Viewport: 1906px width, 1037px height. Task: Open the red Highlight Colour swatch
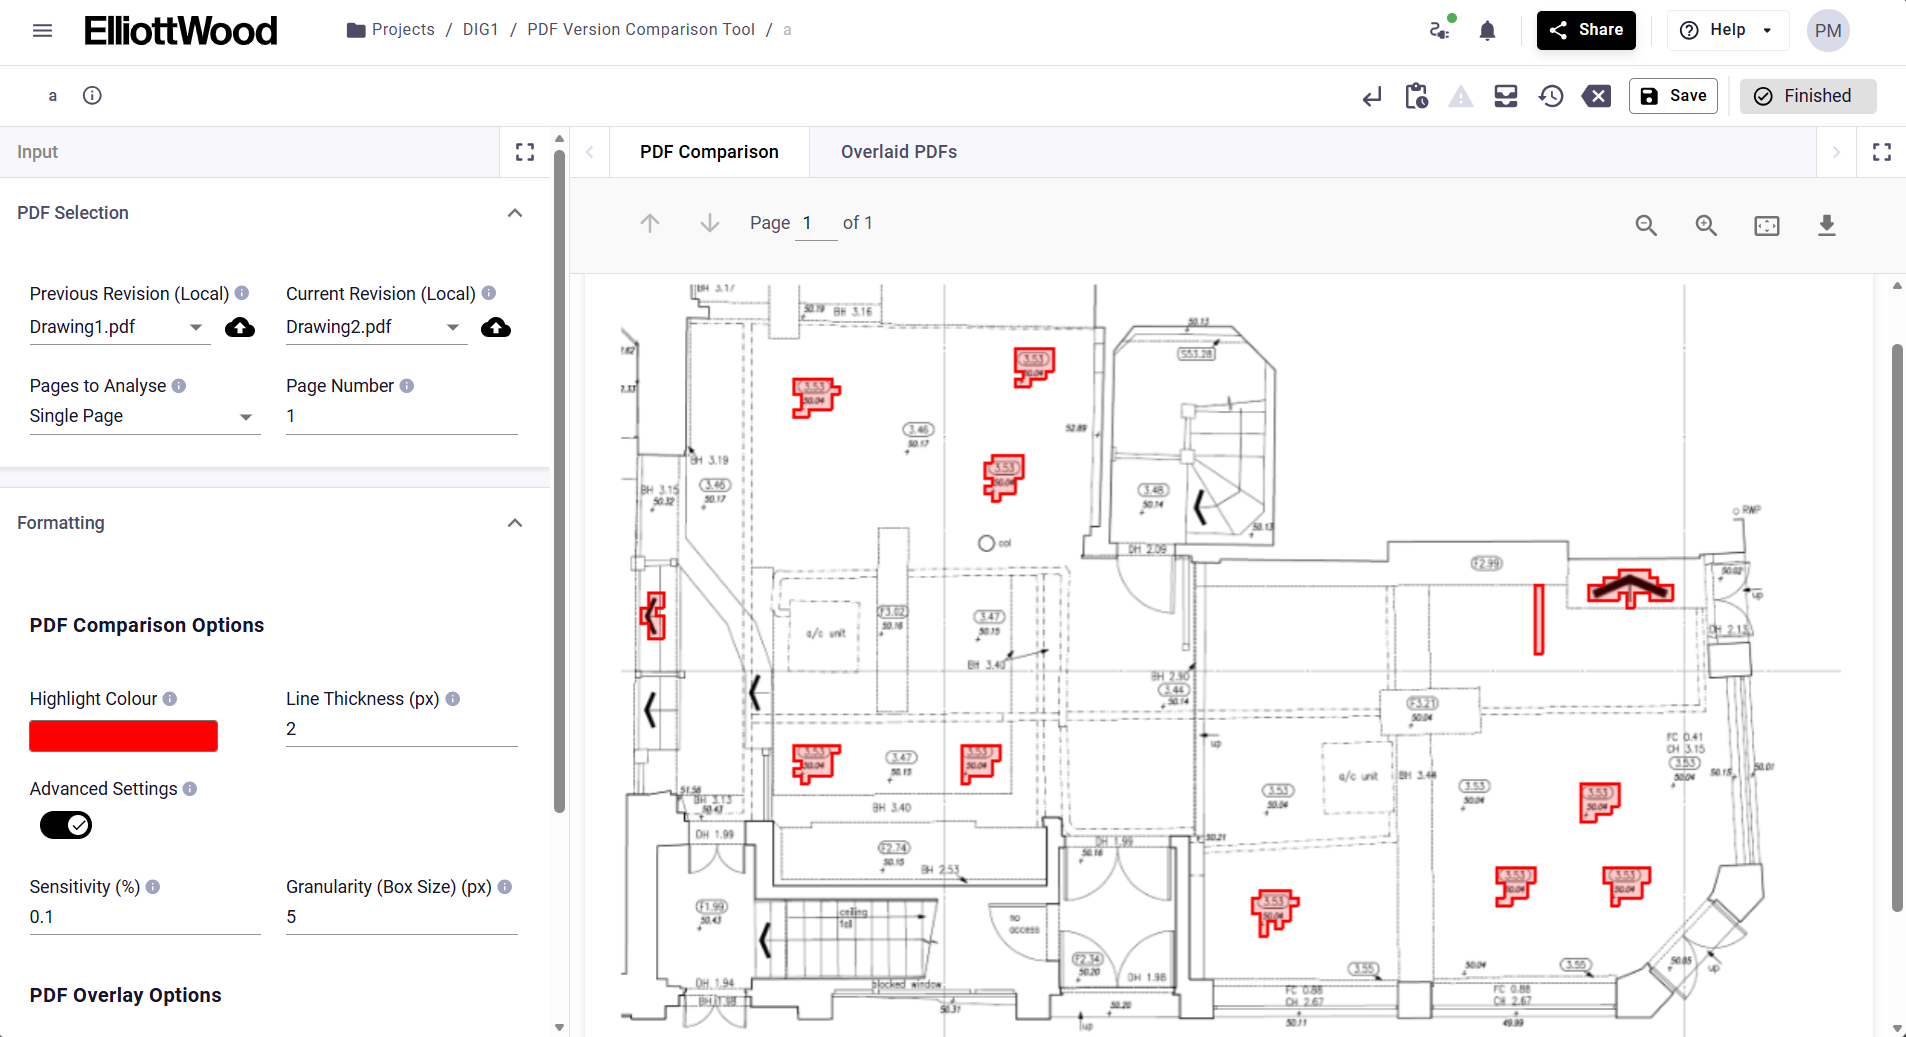(x=124, y=736)
